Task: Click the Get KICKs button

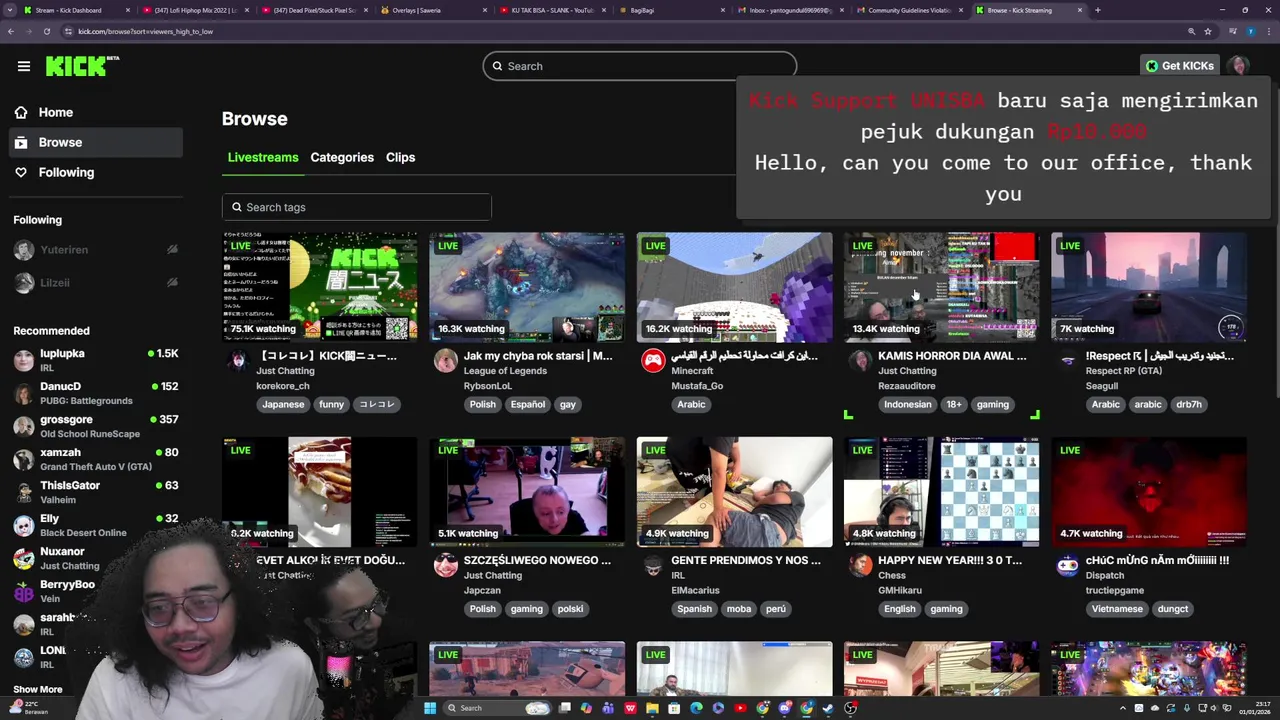Action: (x=1180, y=66)
